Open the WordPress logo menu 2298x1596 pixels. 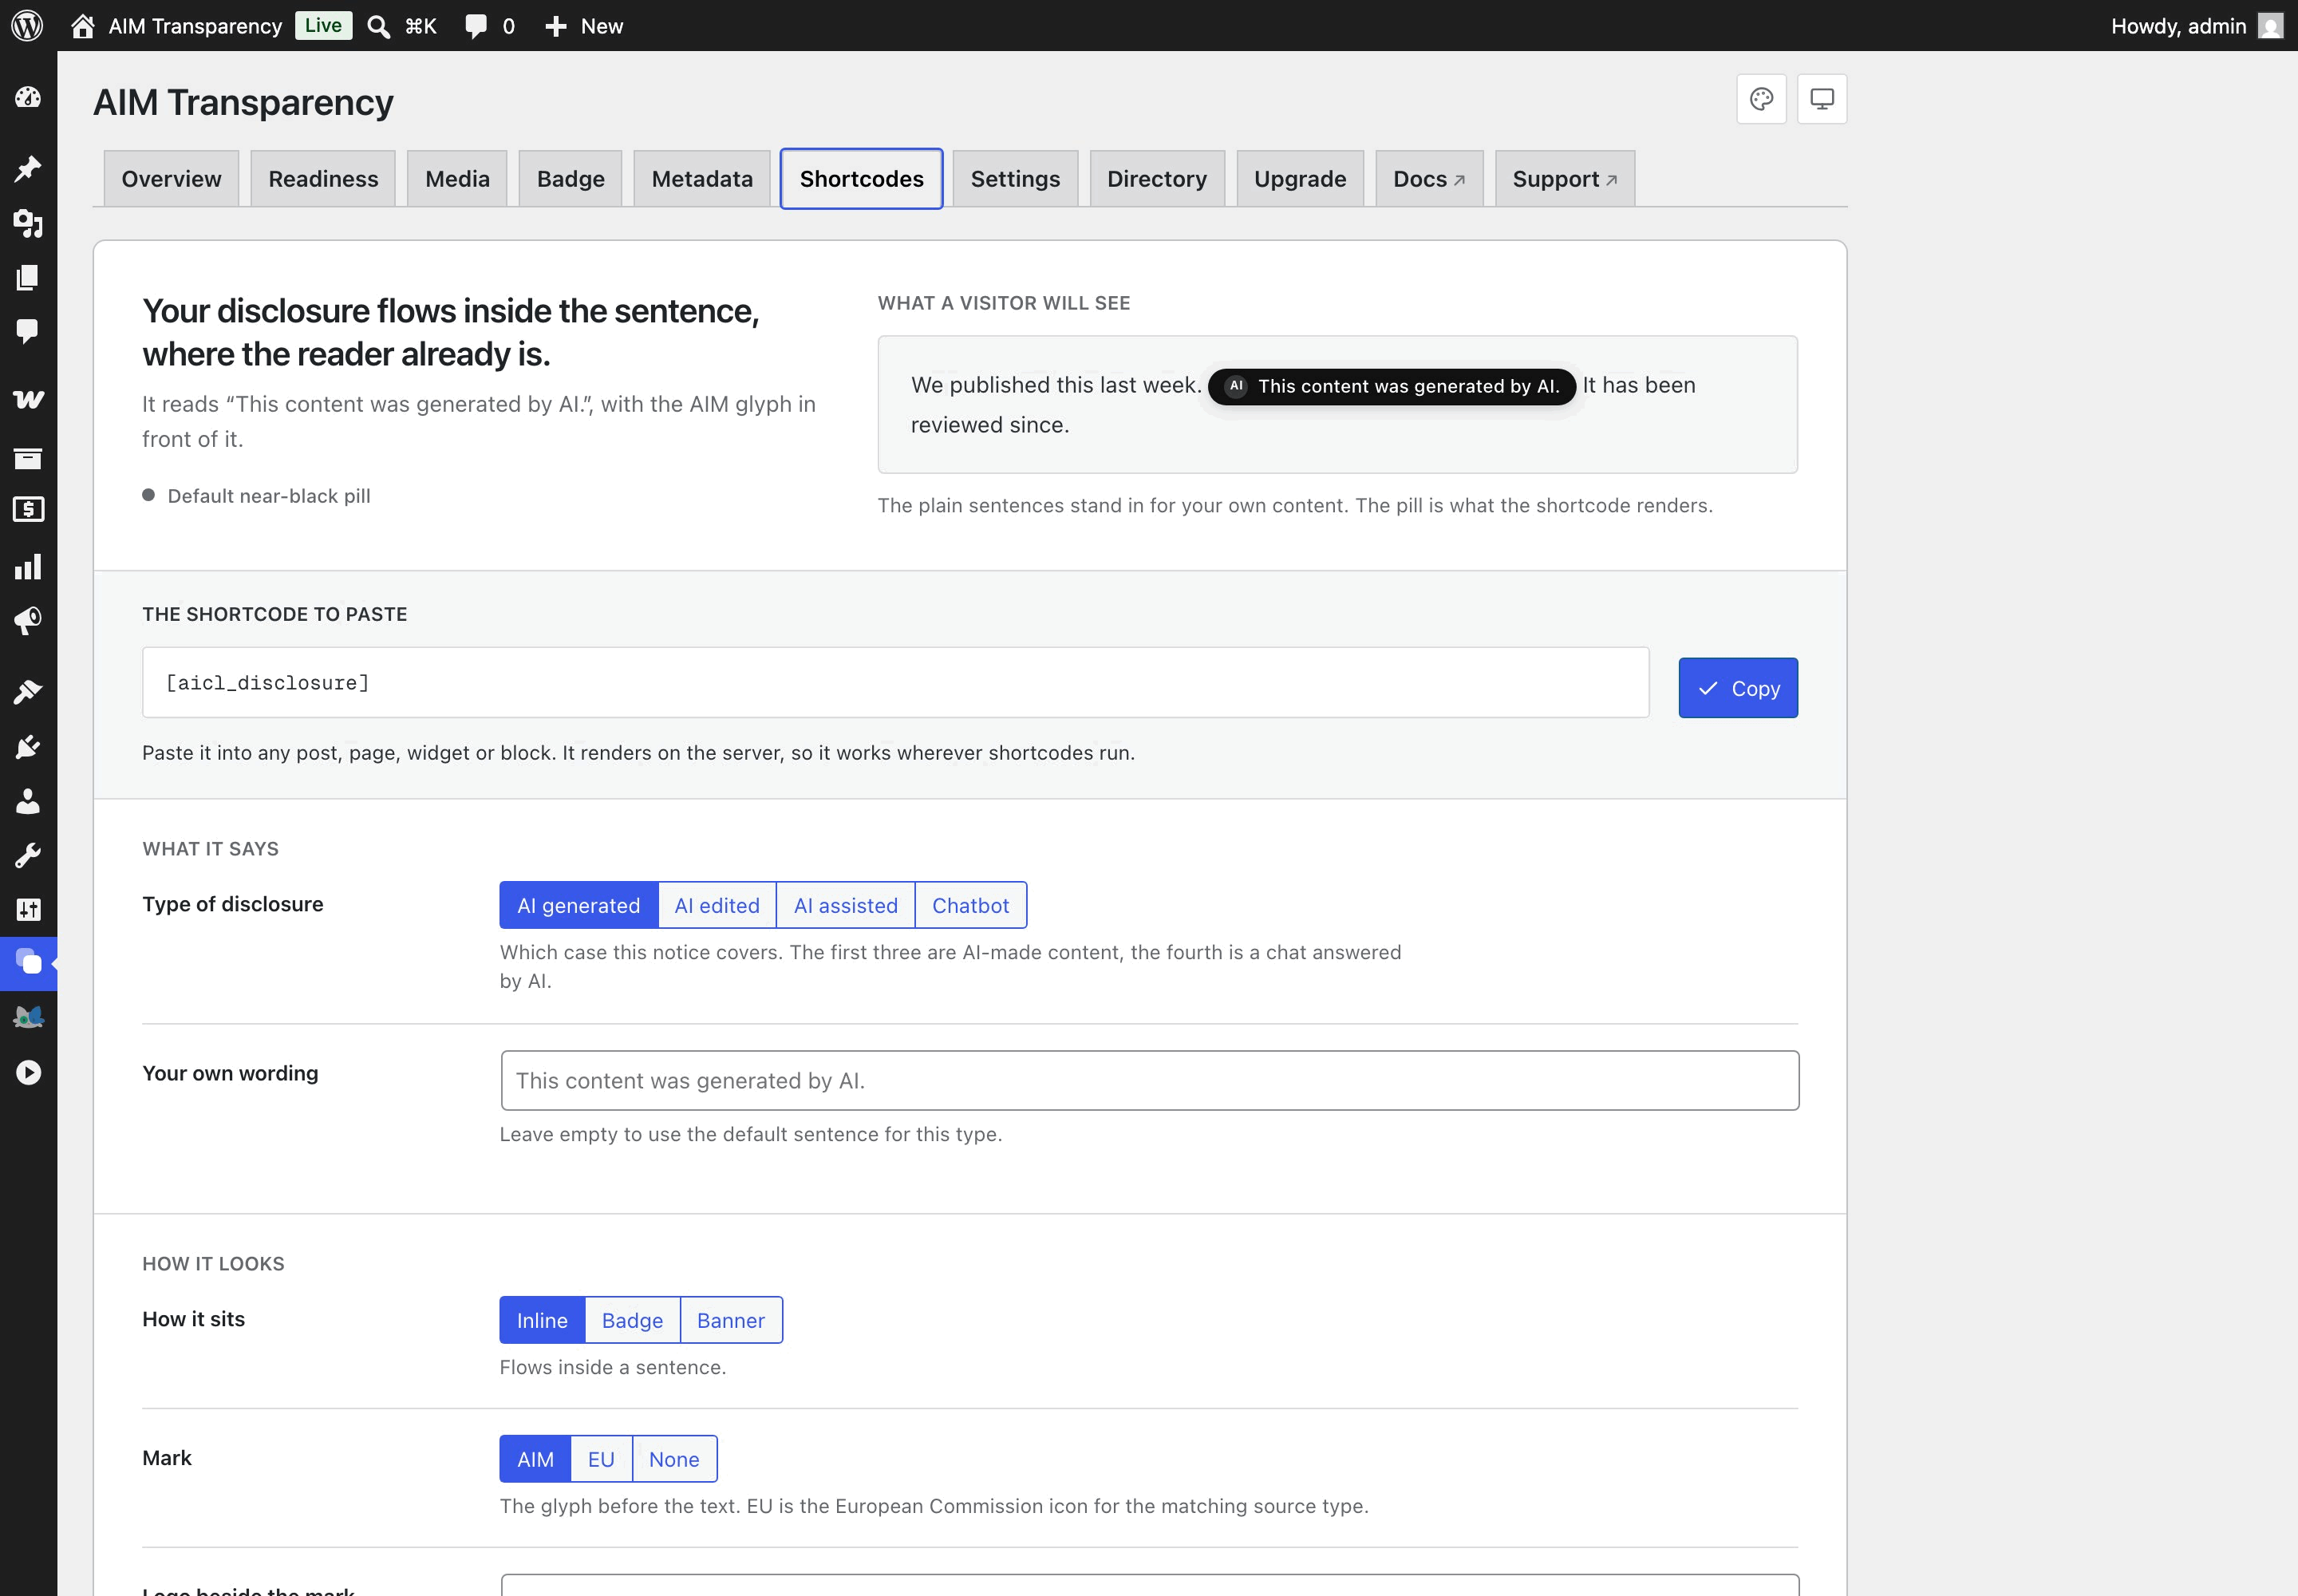pyautogui.click(x=27, y=25)
